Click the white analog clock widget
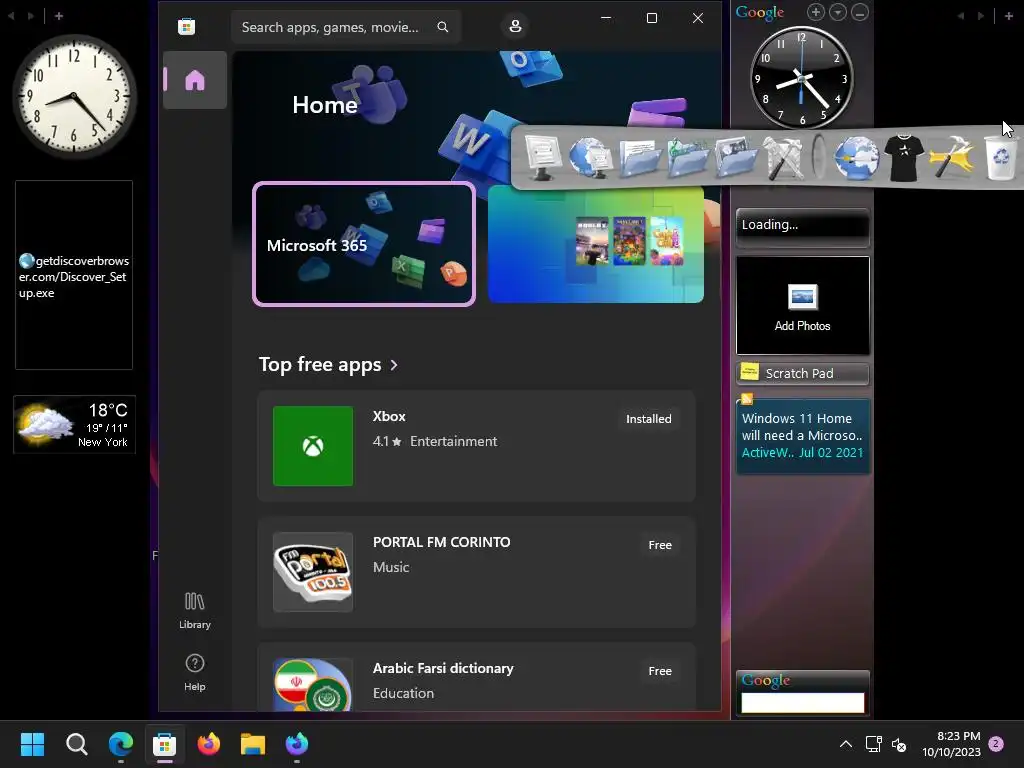Screen dimensions: 1024x768 [x=74, y=96]
